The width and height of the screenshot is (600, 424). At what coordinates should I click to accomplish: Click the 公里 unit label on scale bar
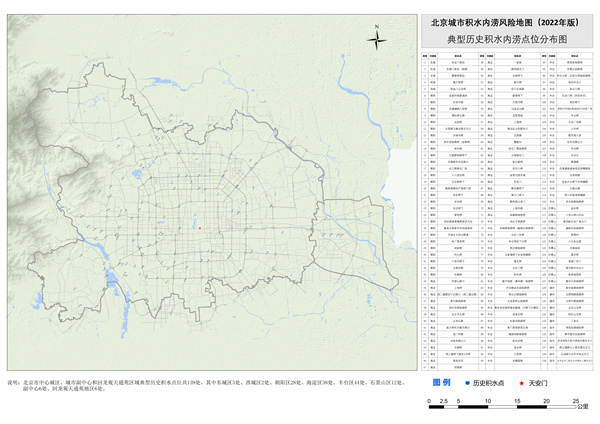tap(583, 408)
